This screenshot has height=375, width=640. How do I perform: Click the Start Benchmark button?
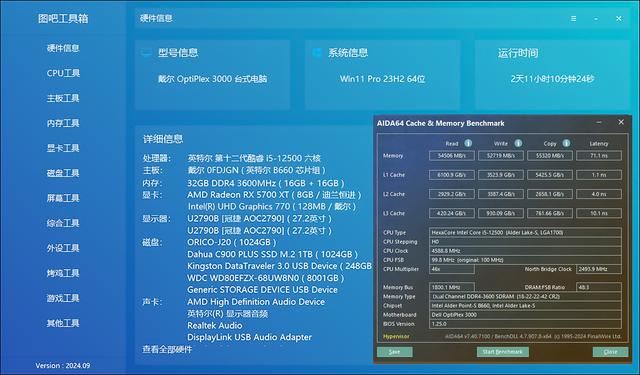point(502,352)
